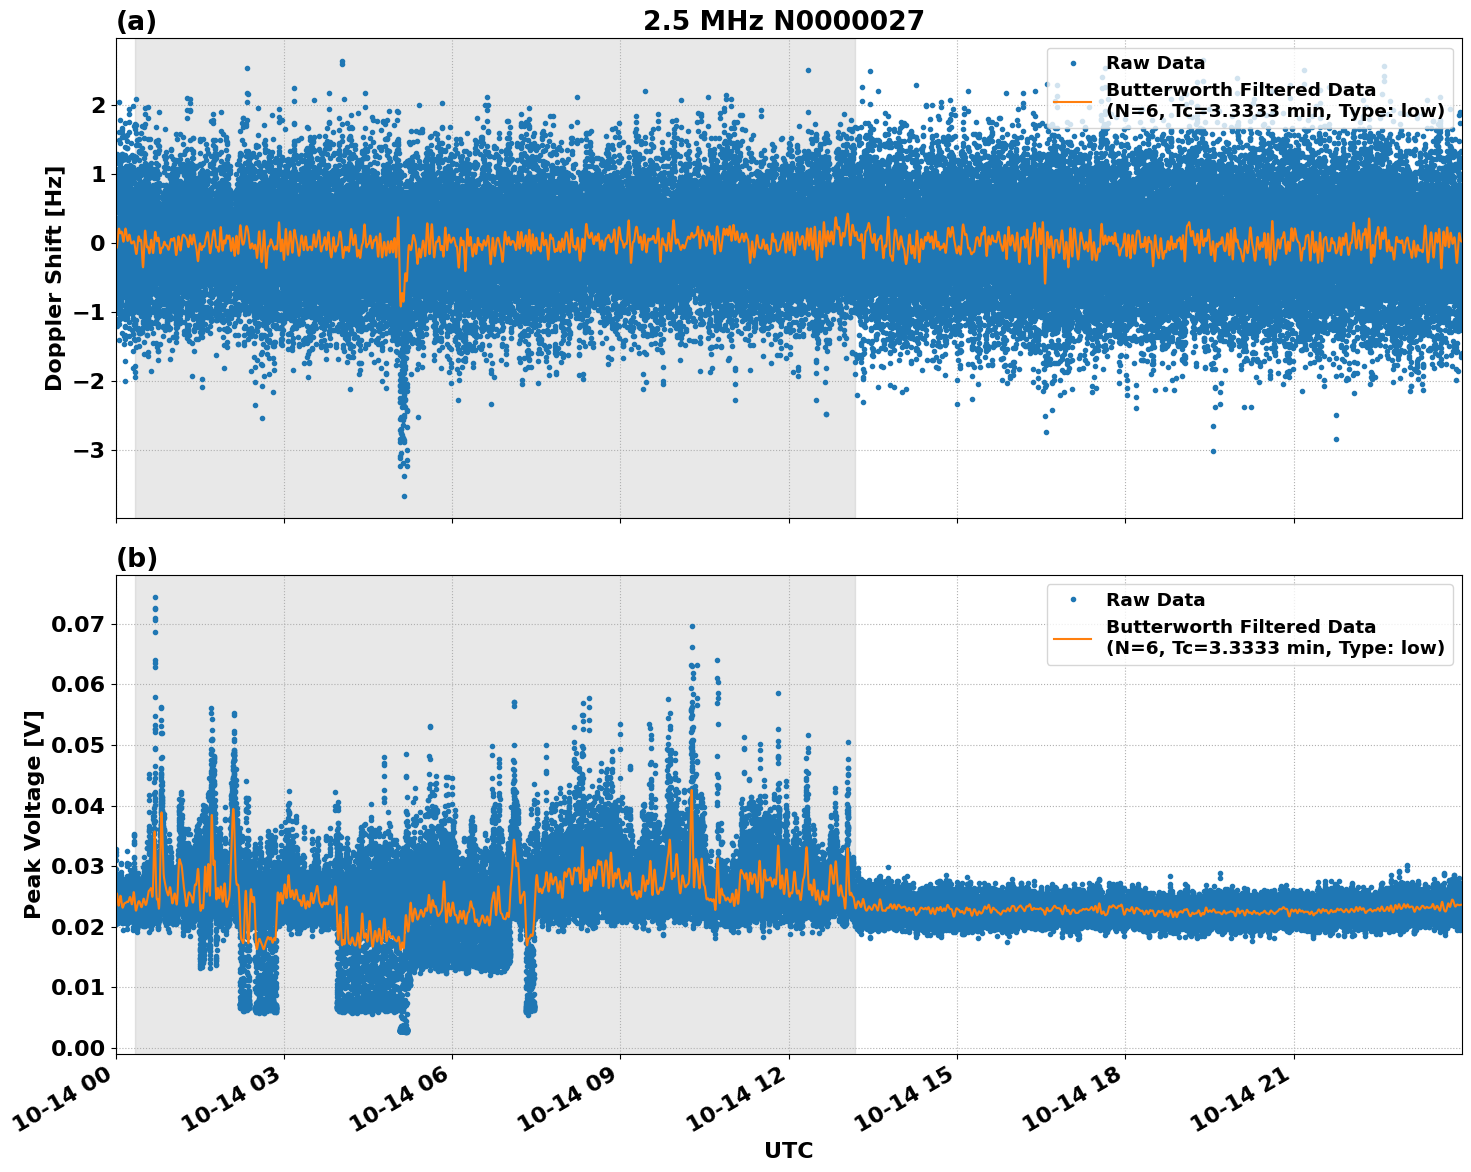The image size is (1471, 1172).
Task: Click orange line sample in Doppler plot legend
Action: coord(1073,101)
